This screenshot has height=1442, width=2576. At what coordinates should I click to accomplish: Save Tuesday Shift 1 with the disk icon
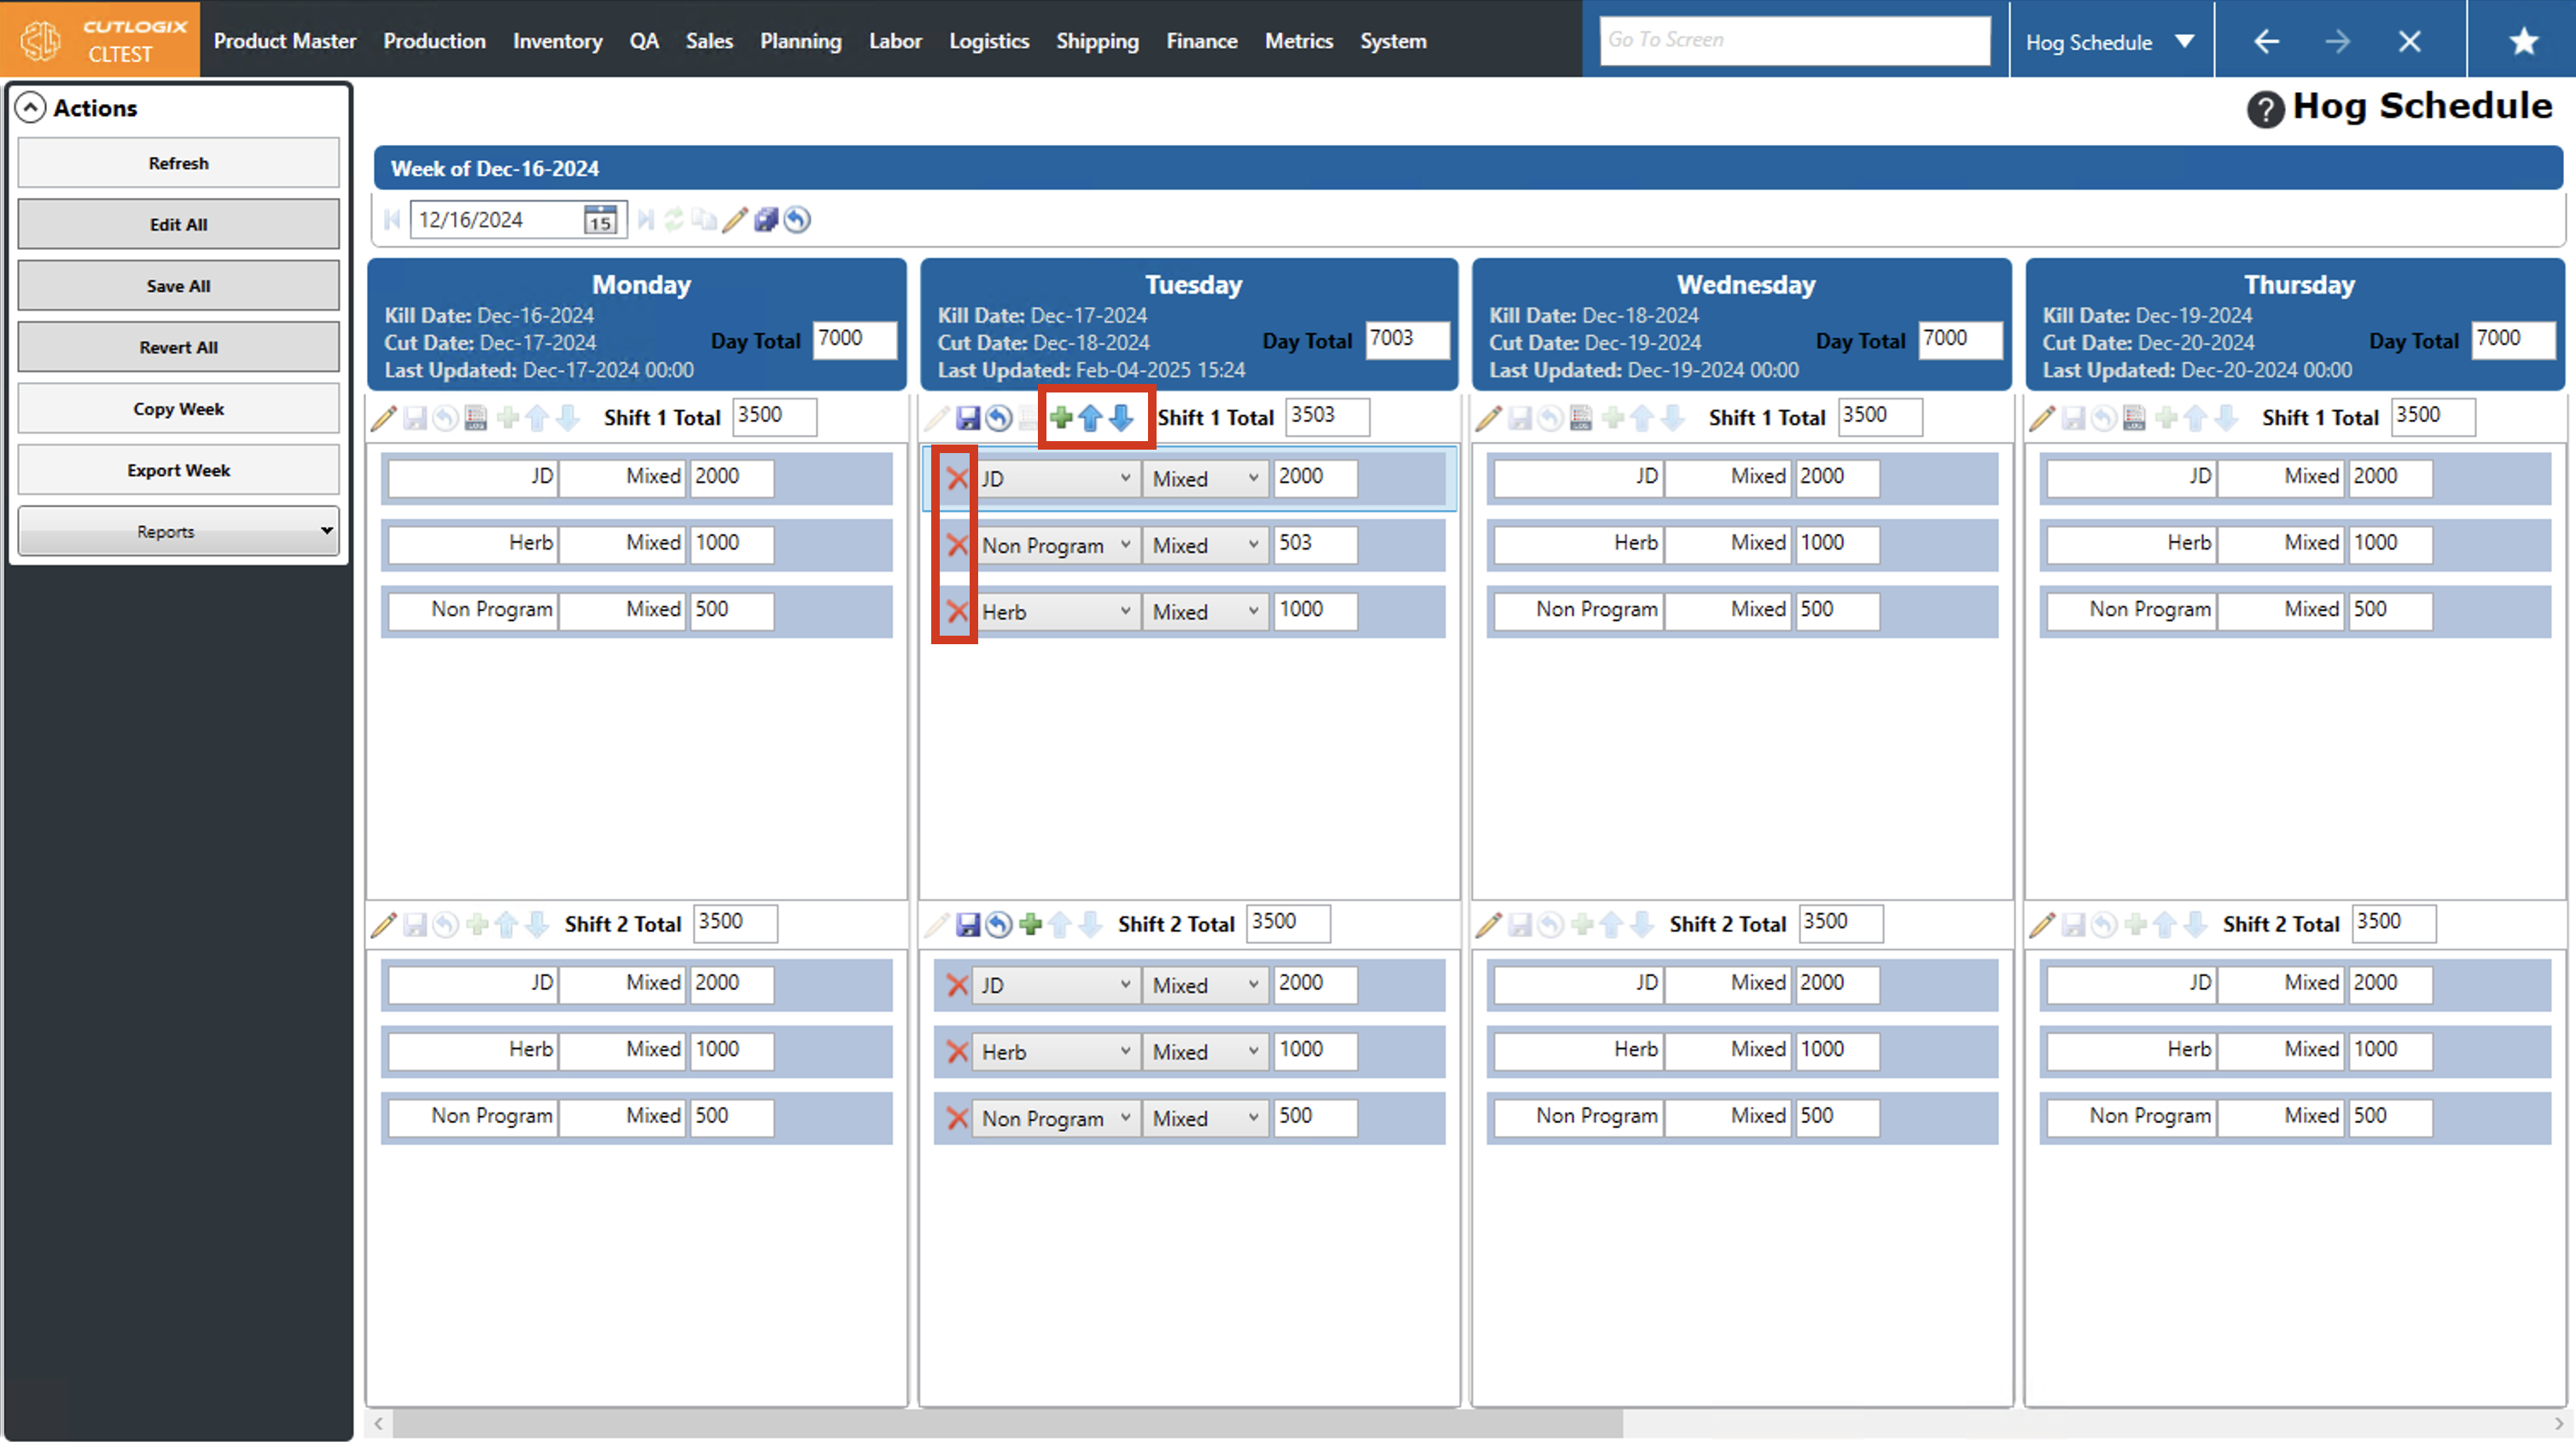pos(968,417)
